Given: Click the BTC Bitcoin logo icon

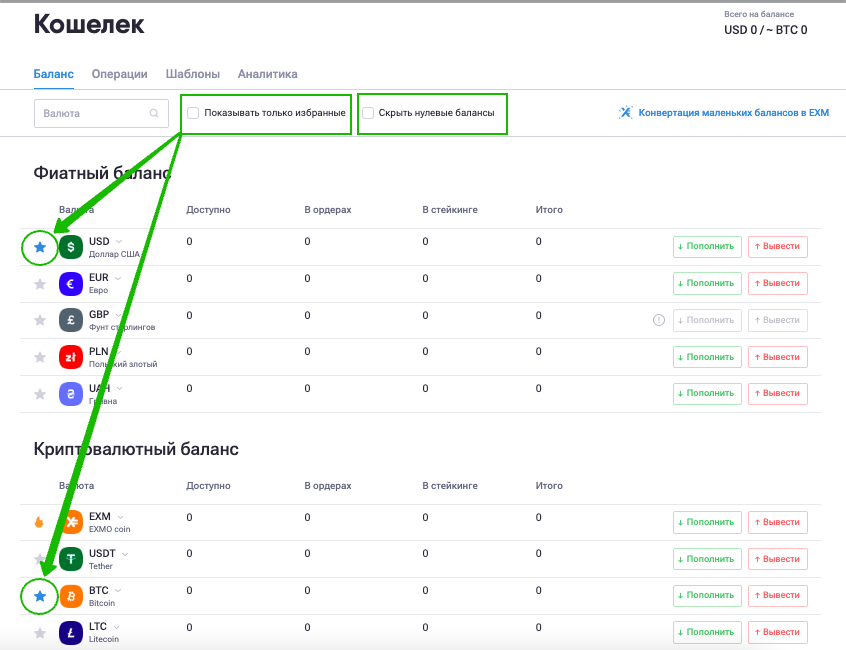Looking at the screenshot, I should pyautogui.click(x=71, y=596).
